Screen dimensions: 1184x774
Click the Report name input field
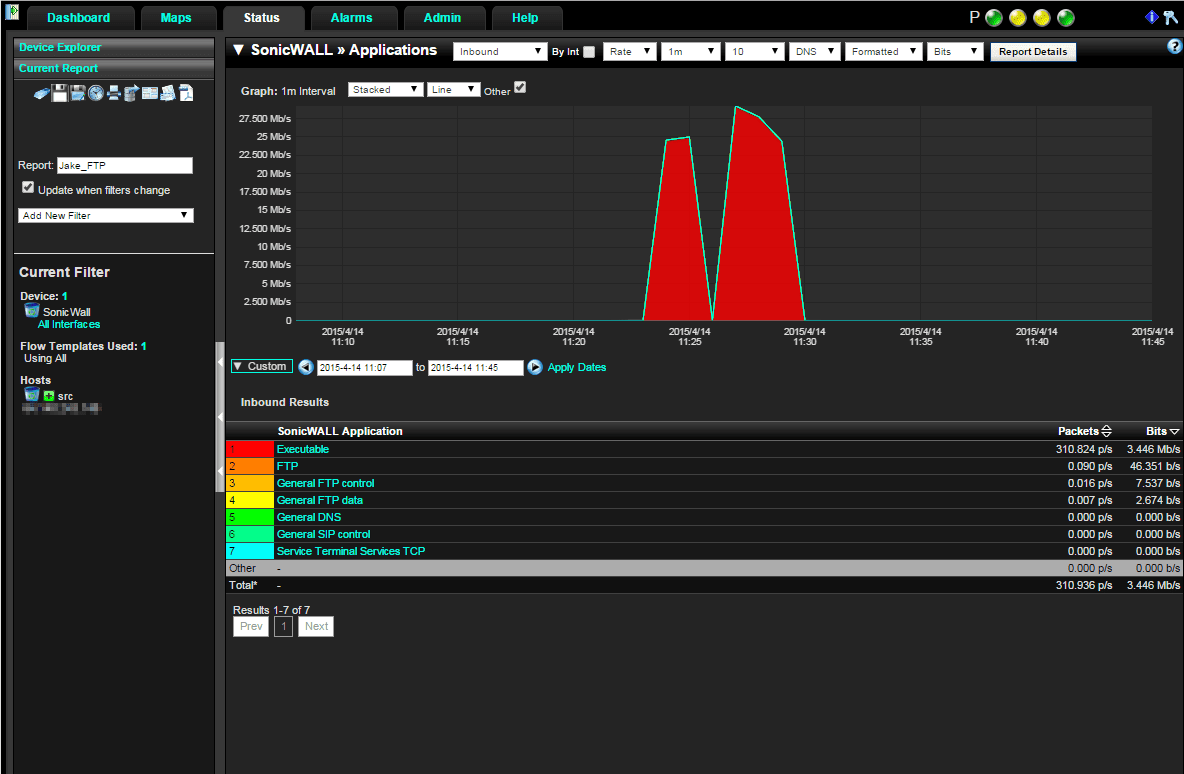pyautogui.click(x=125, y=165)
